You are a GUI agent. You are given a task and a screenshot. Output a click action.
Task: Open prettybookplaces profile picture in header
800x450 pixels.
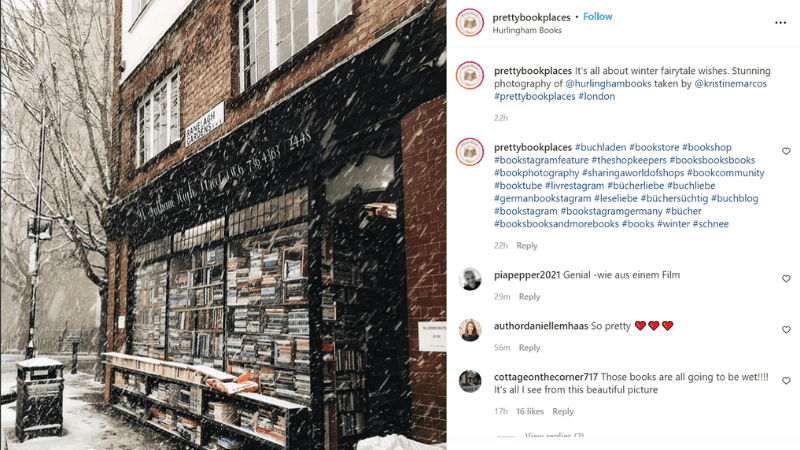click(x=469, y=22)
